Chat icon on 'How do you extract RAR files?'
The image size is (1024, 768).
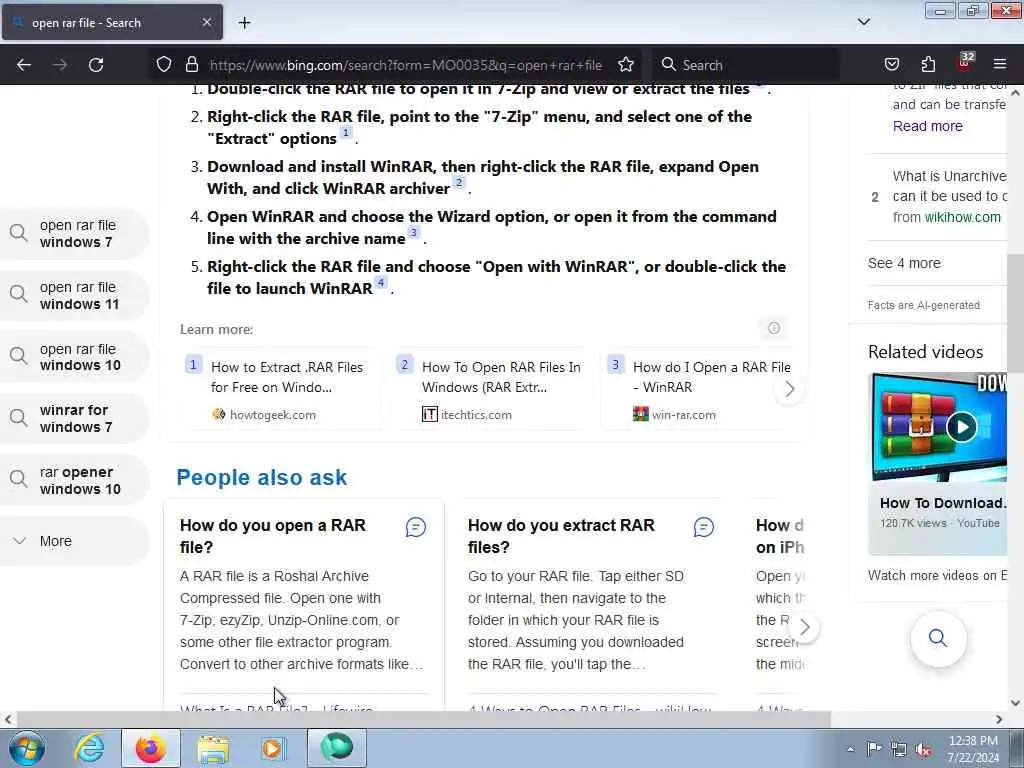pos(703,527)
